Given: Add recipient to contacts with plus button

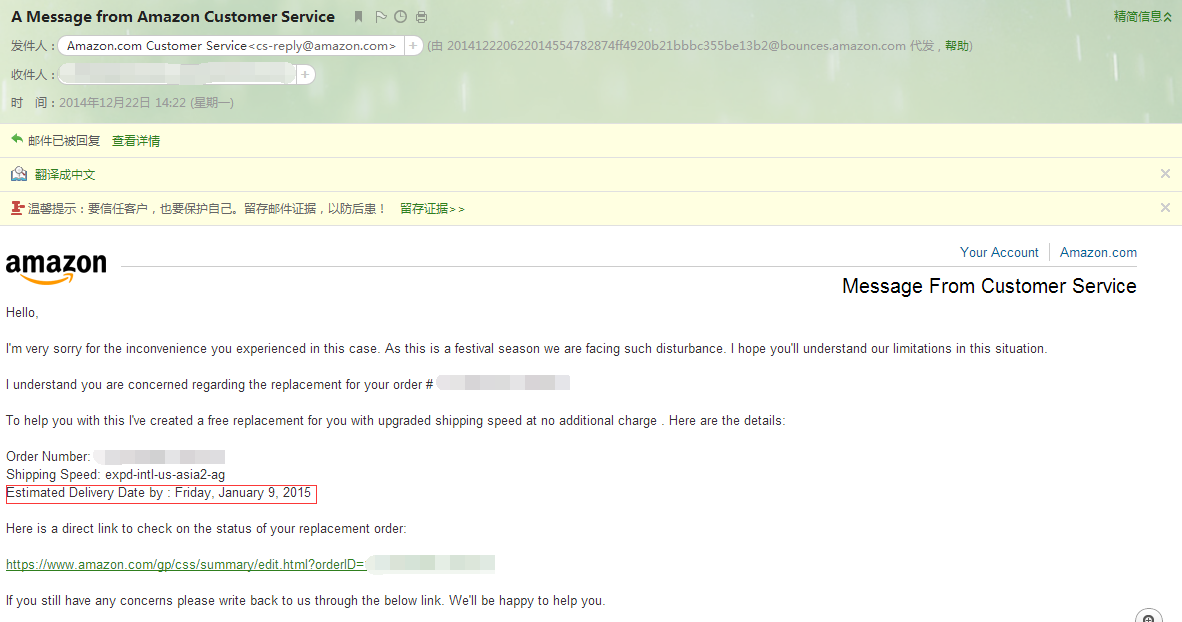Looking at the screenshot, I should coord(305,75).
